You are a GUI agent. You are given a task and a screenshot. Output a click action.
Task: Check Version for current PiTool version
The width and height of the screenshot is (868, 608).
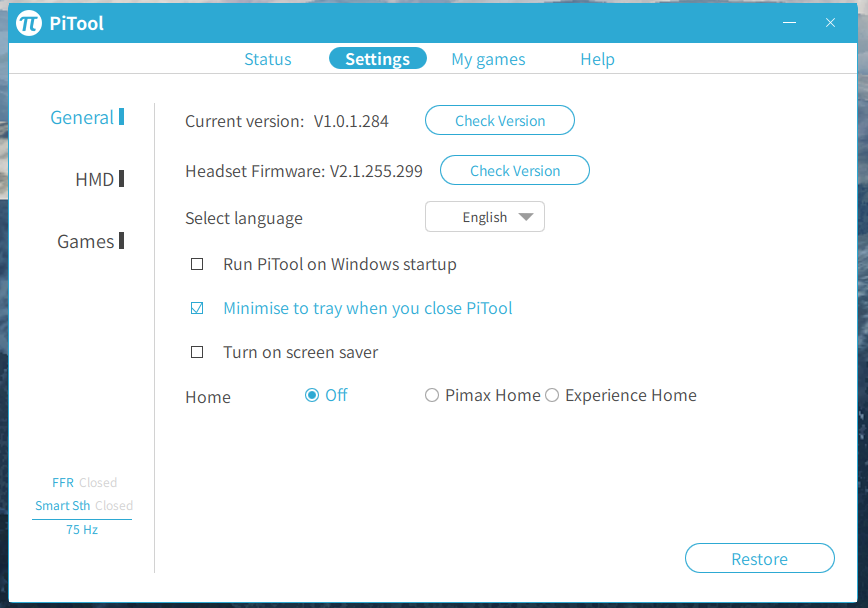(500, 120)
